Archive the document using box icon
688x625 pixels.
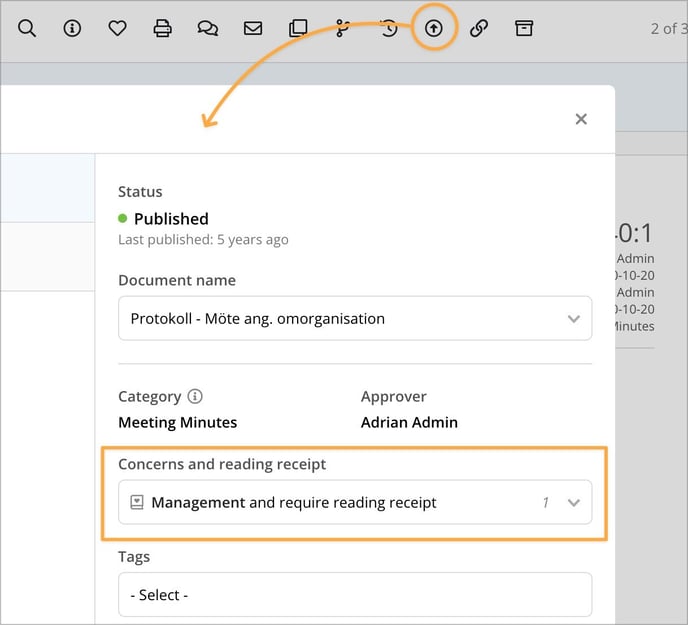point(524,28)
